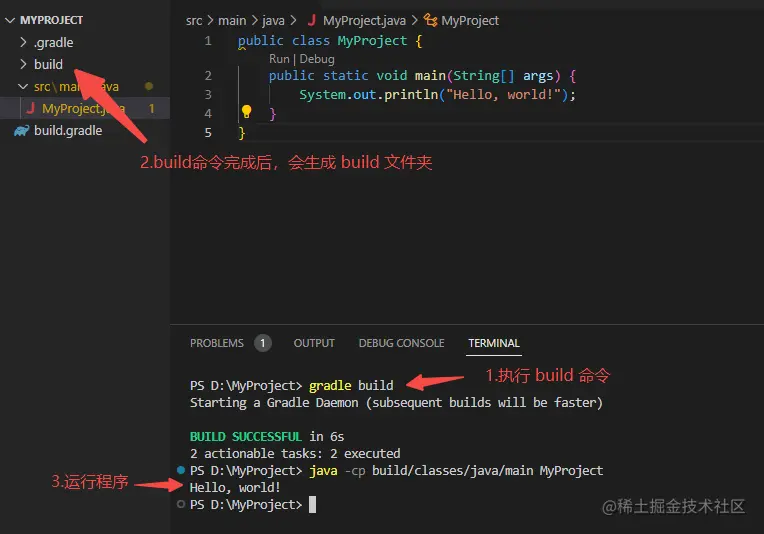This screenshot has width=764, height=534.
Task: Click the 'main' breadcrumb segment
Action: (232, 20)
